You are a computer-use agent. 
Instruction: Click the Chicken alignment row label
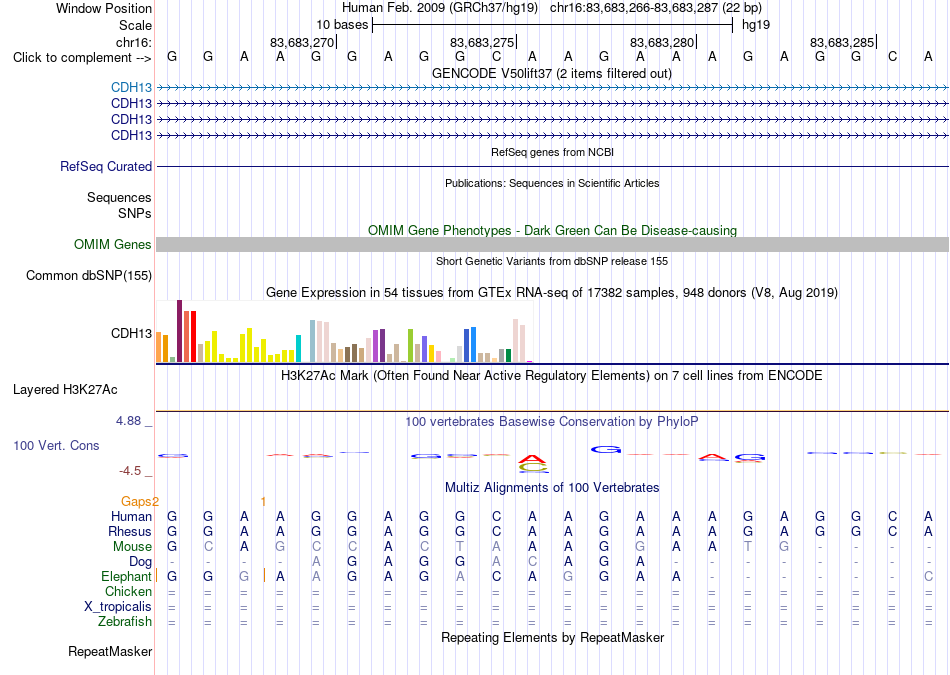click(128, 591)
